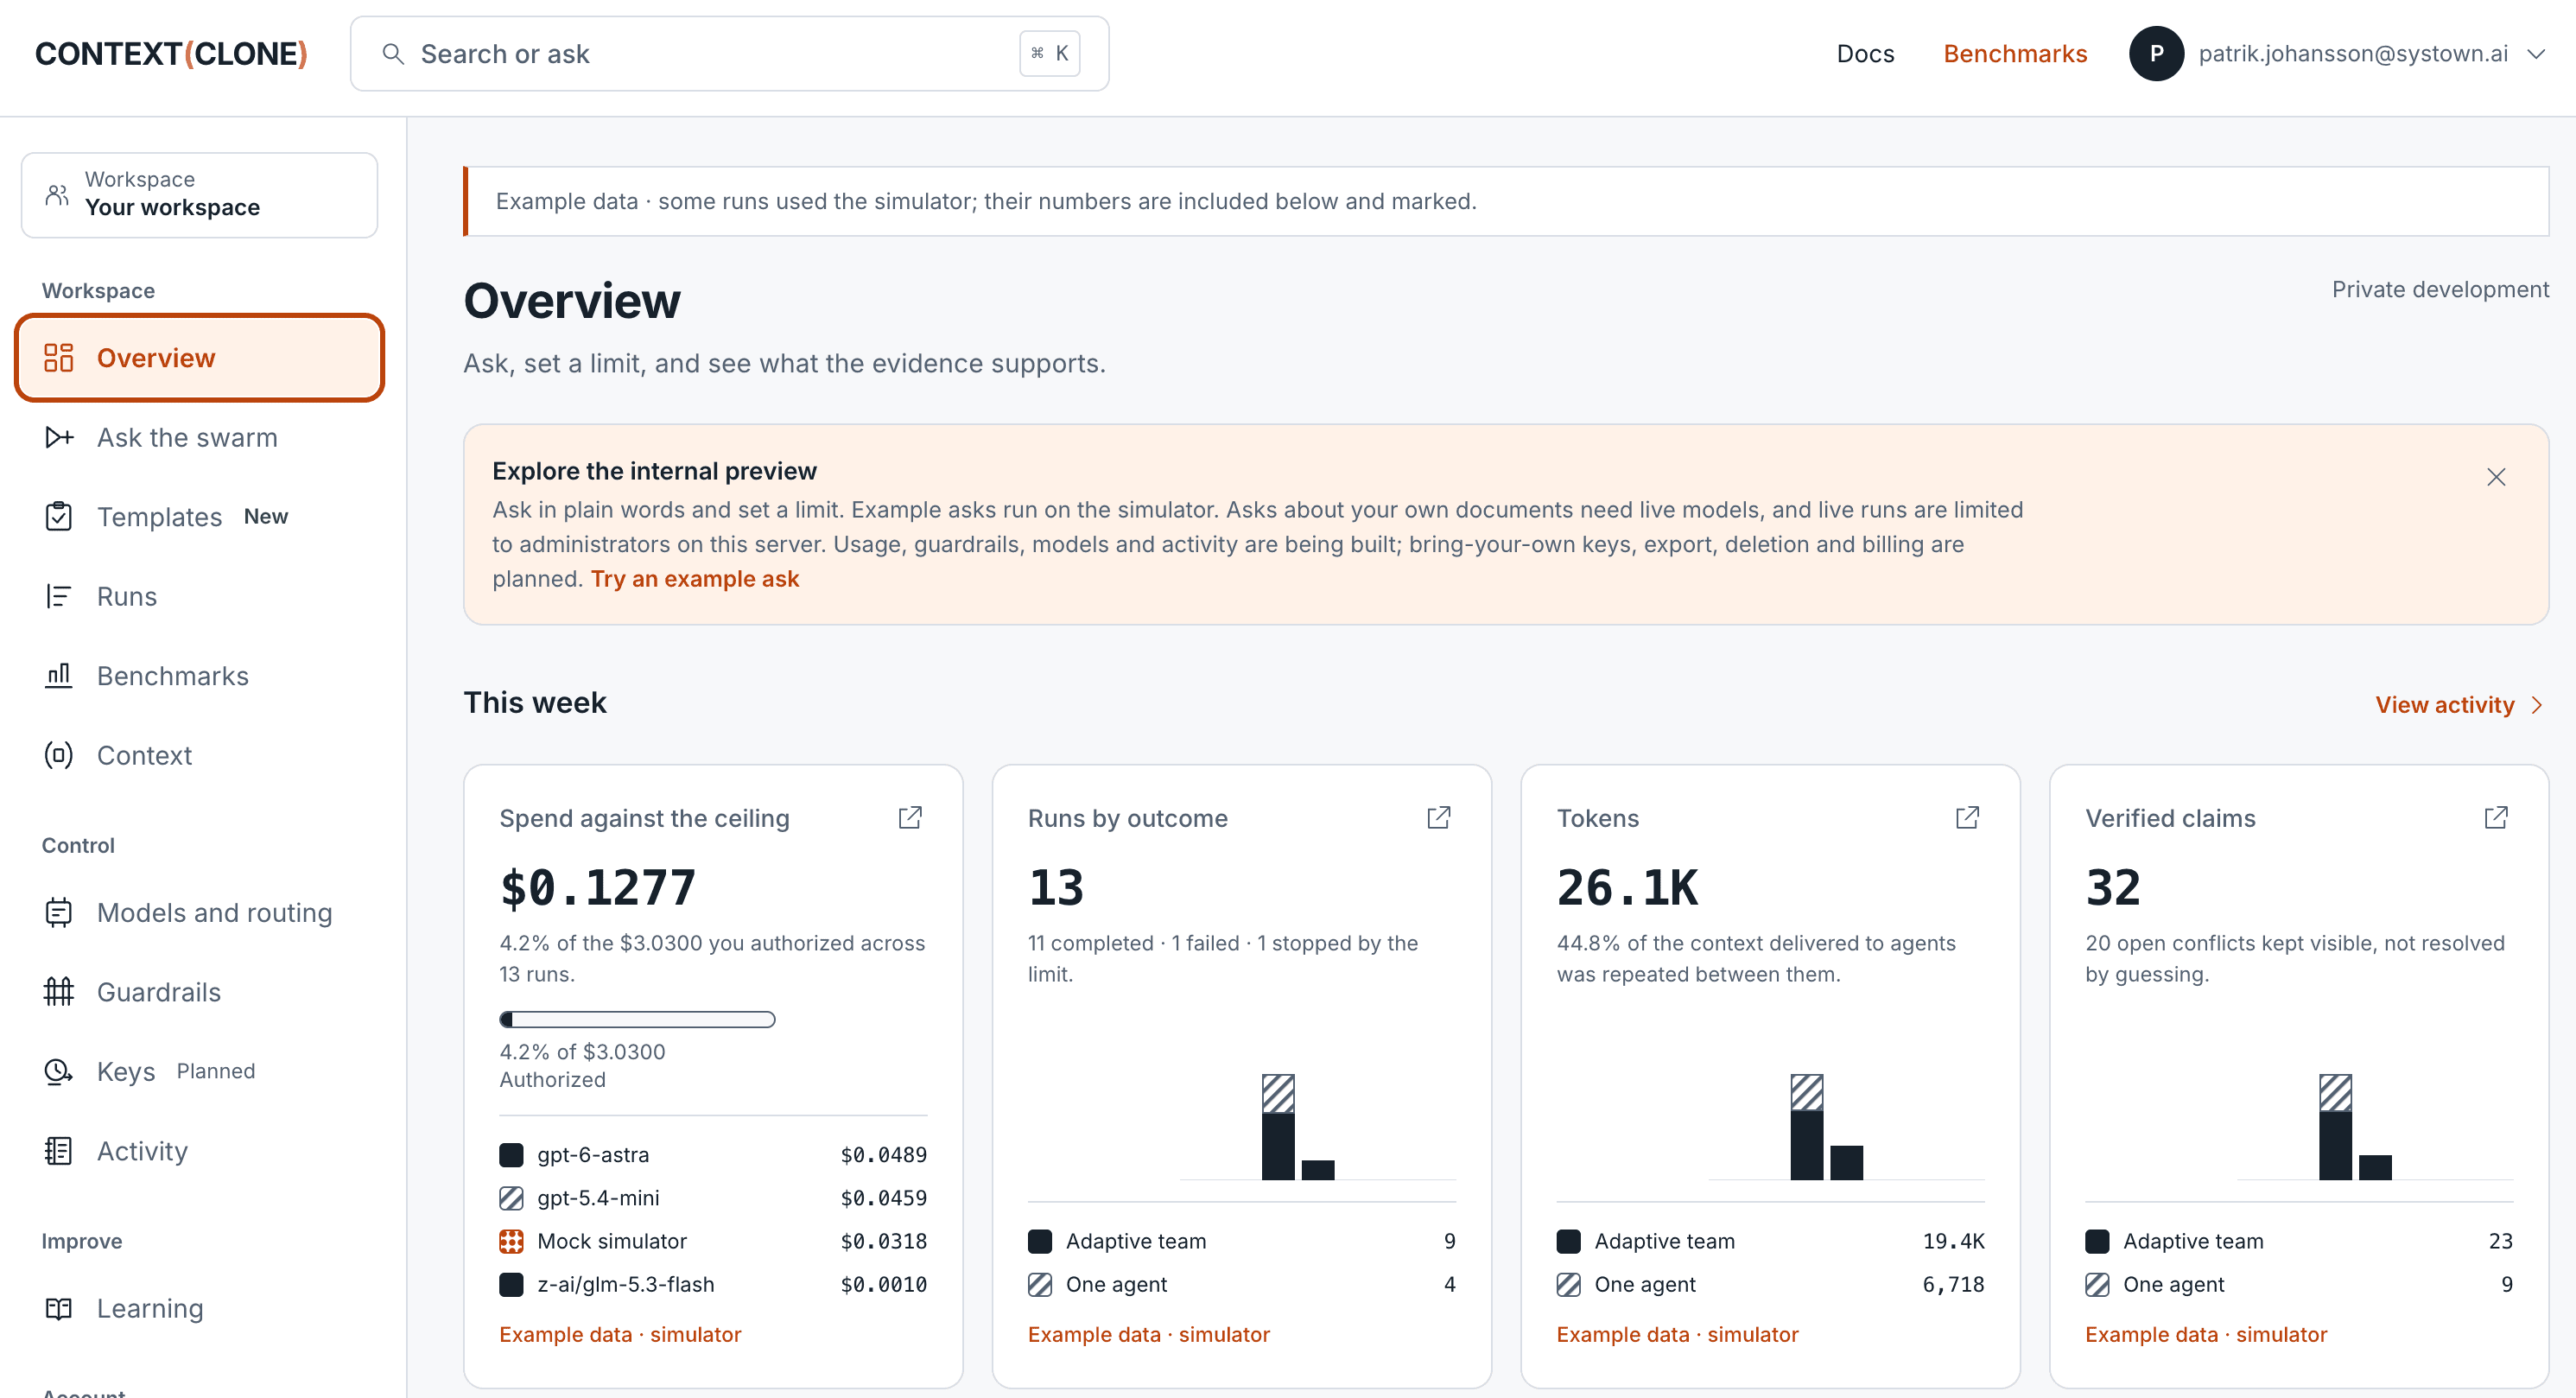
Task: Click the Keys icon in sidebar
Action: tap(59, 1071)
